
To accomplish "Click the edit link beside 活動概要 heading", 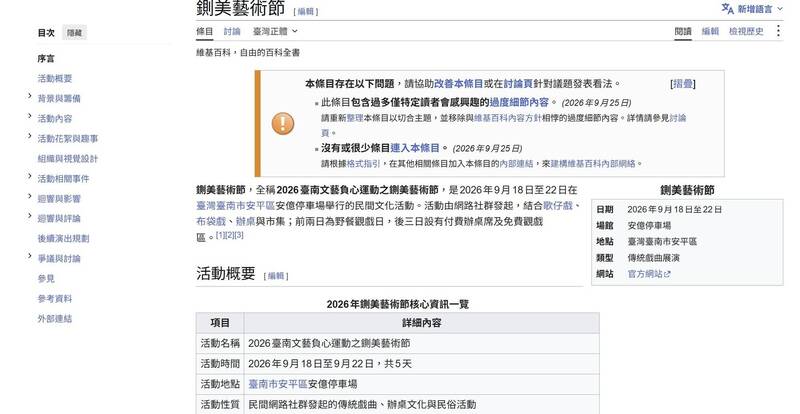I will pos(276,276).
